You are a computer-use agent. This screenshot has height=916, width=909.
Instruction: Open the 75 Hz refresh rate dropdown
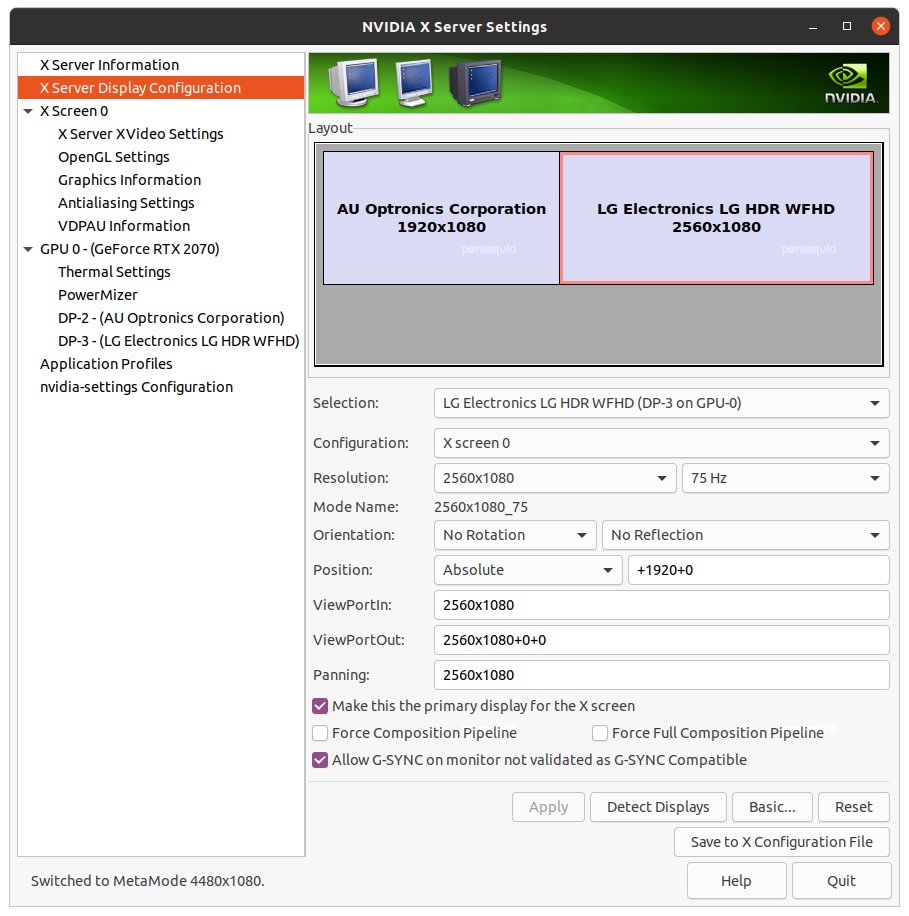point(786,478)
